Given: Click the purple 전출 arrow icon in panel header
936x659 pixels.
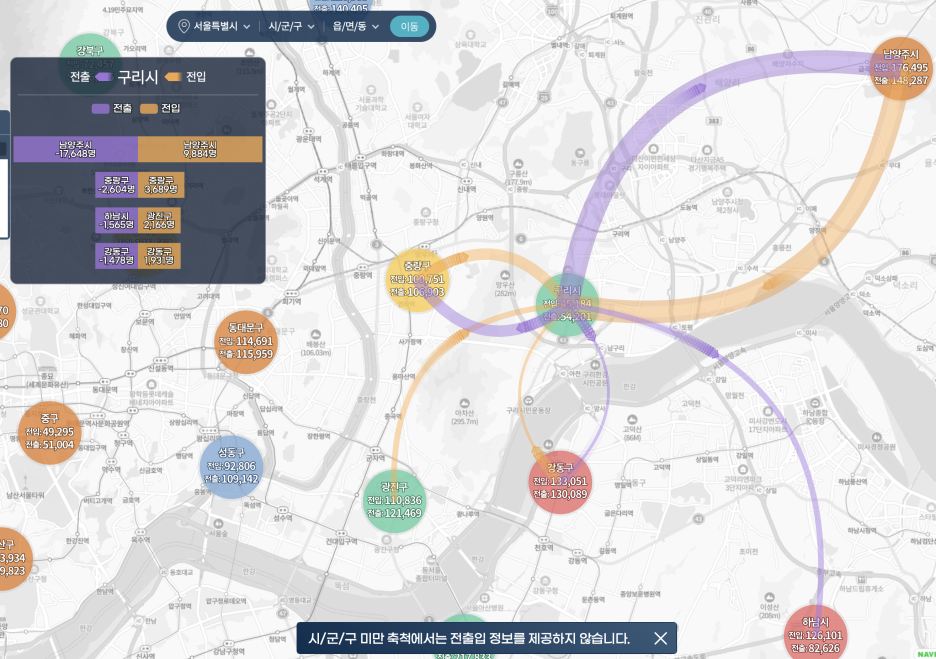Looking at the screenshot, I should click(103, 76).
